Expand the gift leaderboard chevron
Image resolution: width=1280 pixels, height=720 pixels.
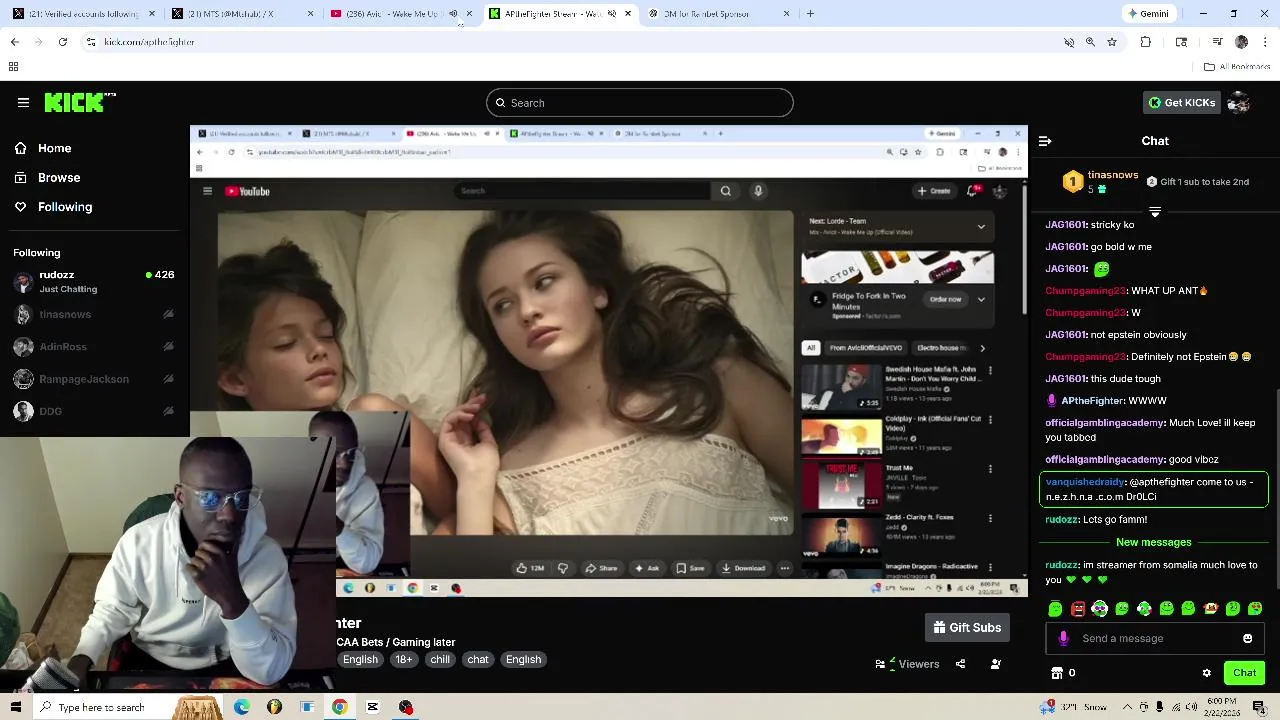pos(1155,212)
